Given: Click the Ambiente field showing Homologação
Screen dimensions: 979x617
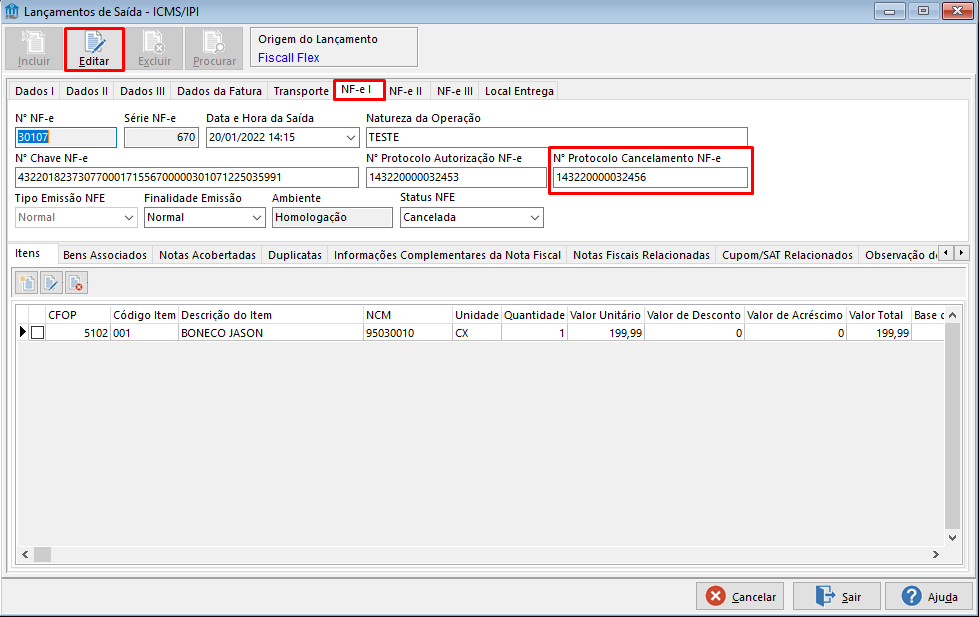Looking at the screenshot, I should (x=332, y=217).
